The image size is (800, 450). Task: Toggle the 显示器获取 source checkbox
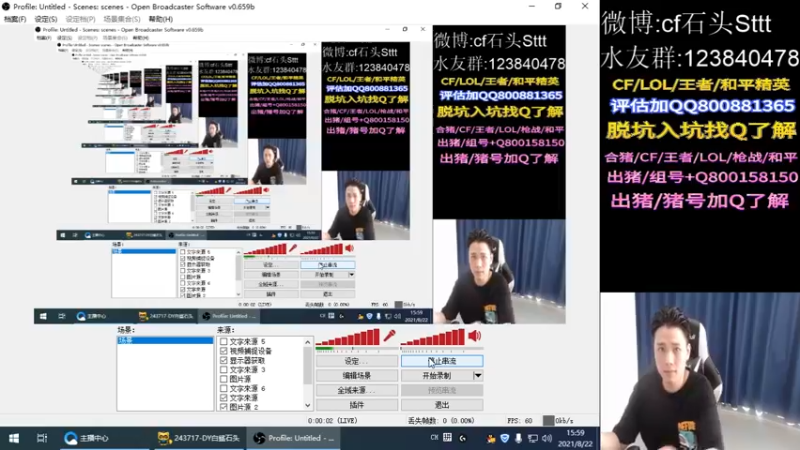(223, 360)
